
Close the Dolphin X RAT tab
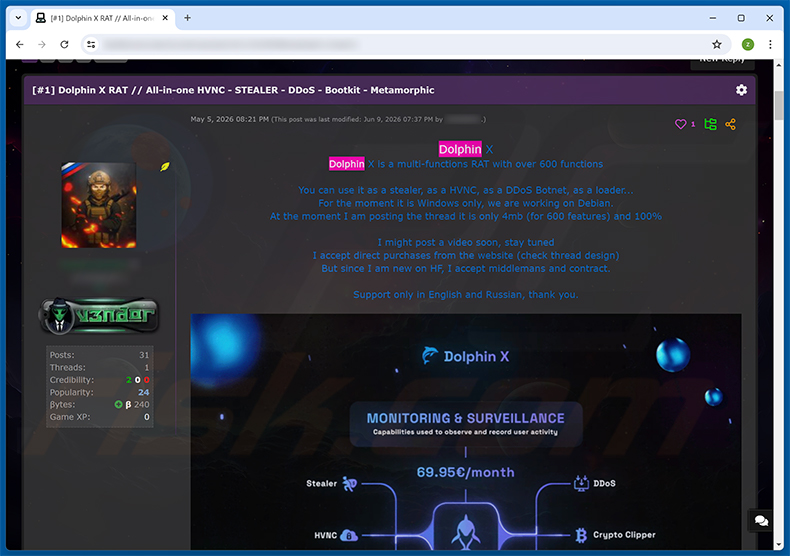coord(165,18)
